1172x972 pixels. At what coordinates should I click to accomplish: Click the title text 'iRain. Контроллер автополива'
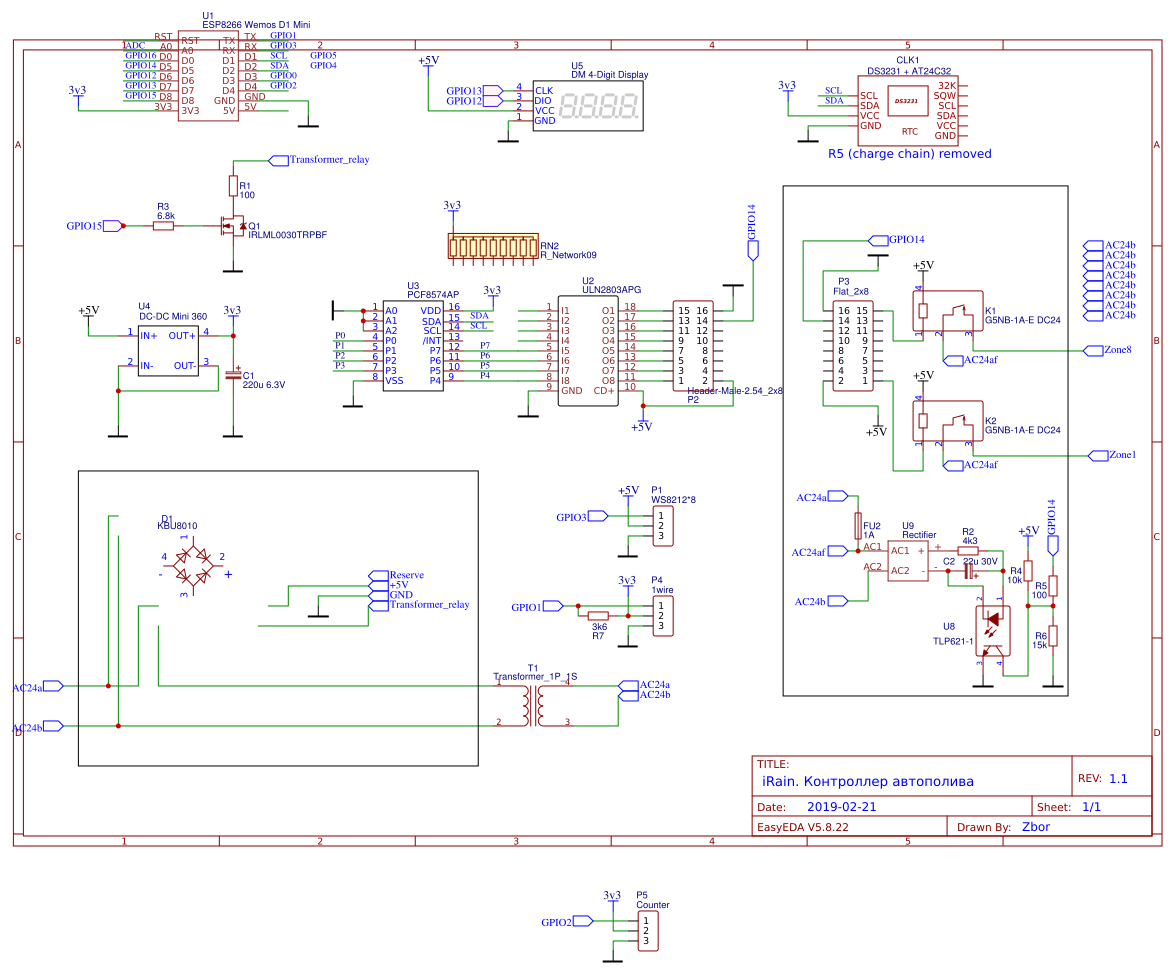click(x=868, y=781)
